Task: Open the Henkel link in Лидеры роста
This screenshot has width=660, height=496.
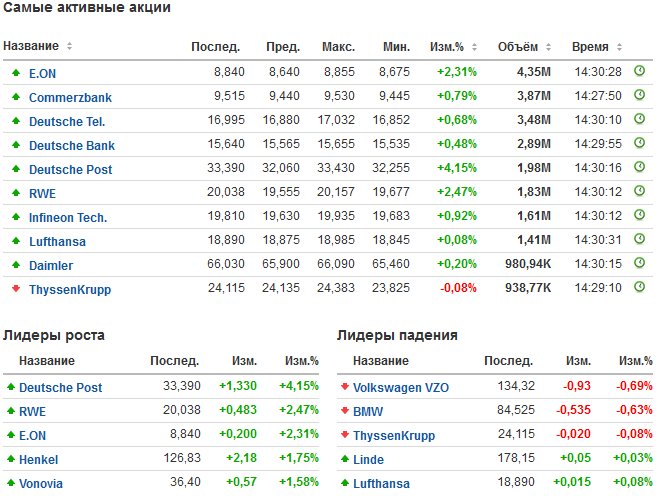Action: (x=40, y=460)
